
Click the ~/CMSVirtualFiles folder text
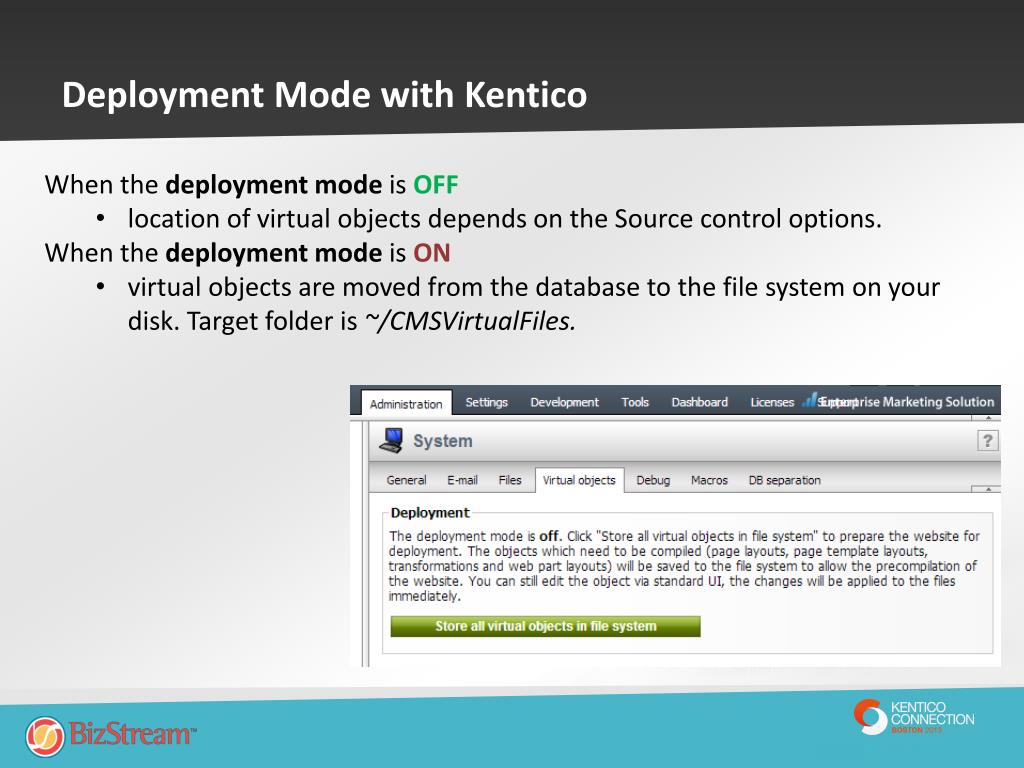tap(470, 321)
